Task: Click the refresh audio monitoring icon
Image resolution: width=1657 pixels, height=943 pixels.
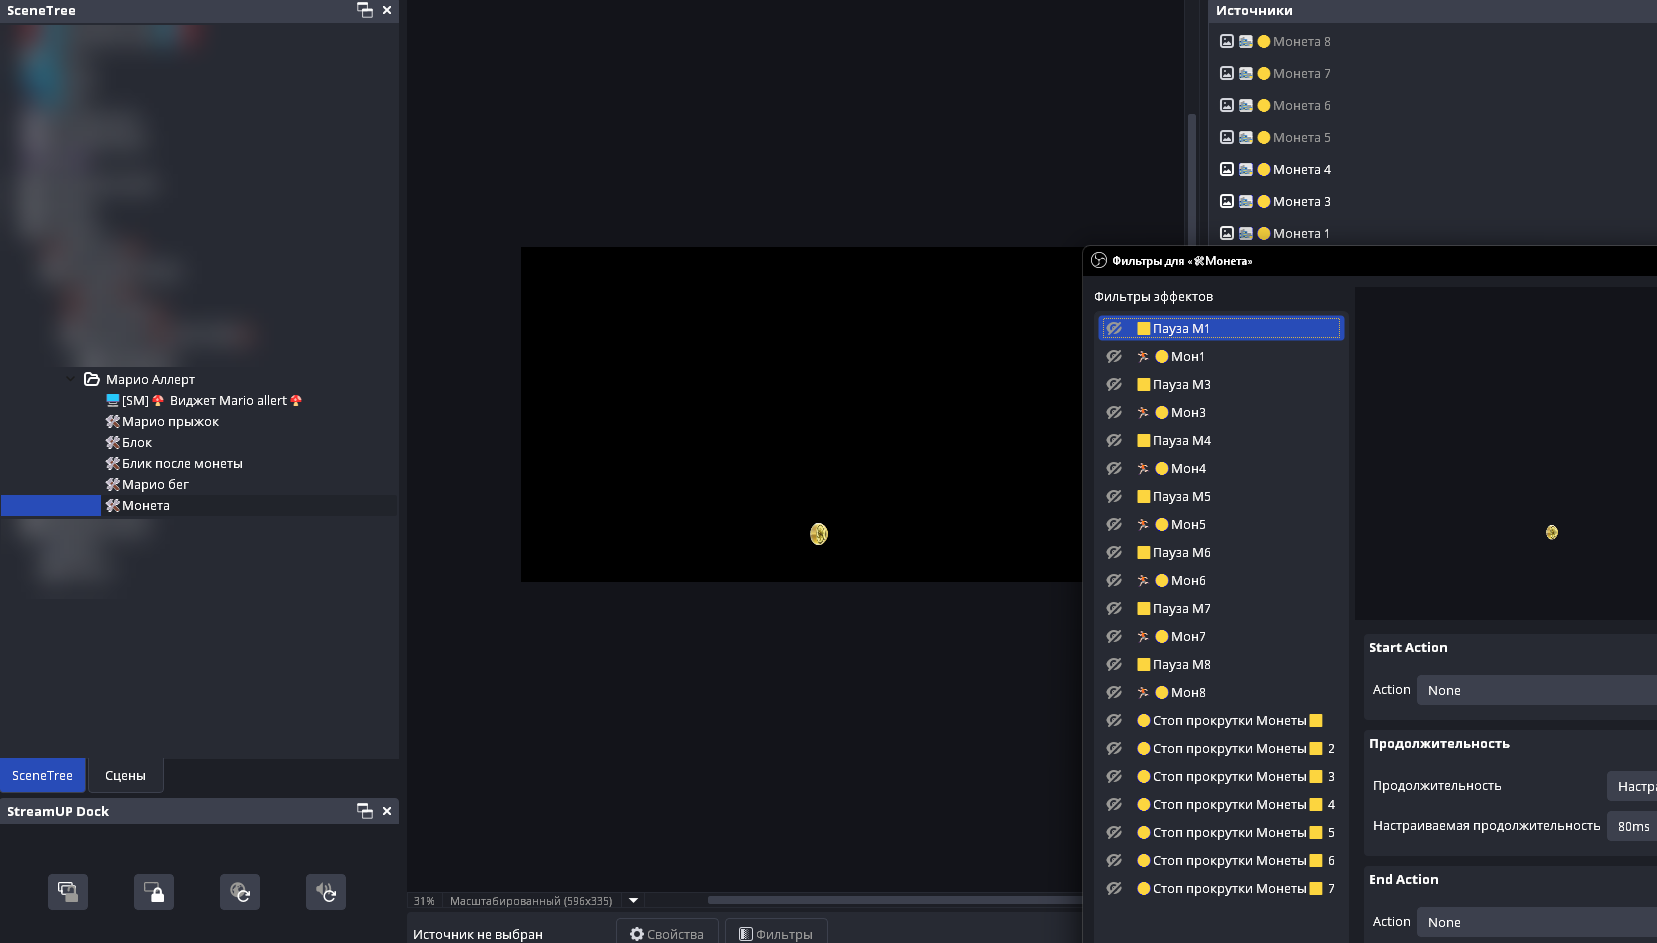Action: tap(326, 891)
